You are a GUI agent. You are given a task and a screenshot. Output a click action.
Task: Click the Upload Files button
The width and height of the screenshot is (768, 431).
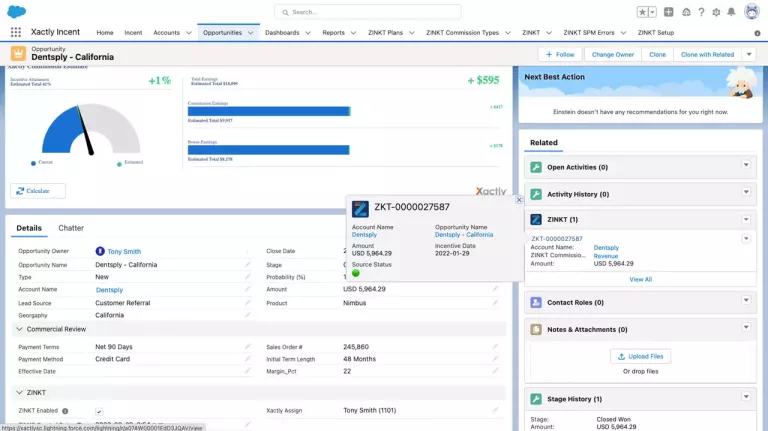640,357
